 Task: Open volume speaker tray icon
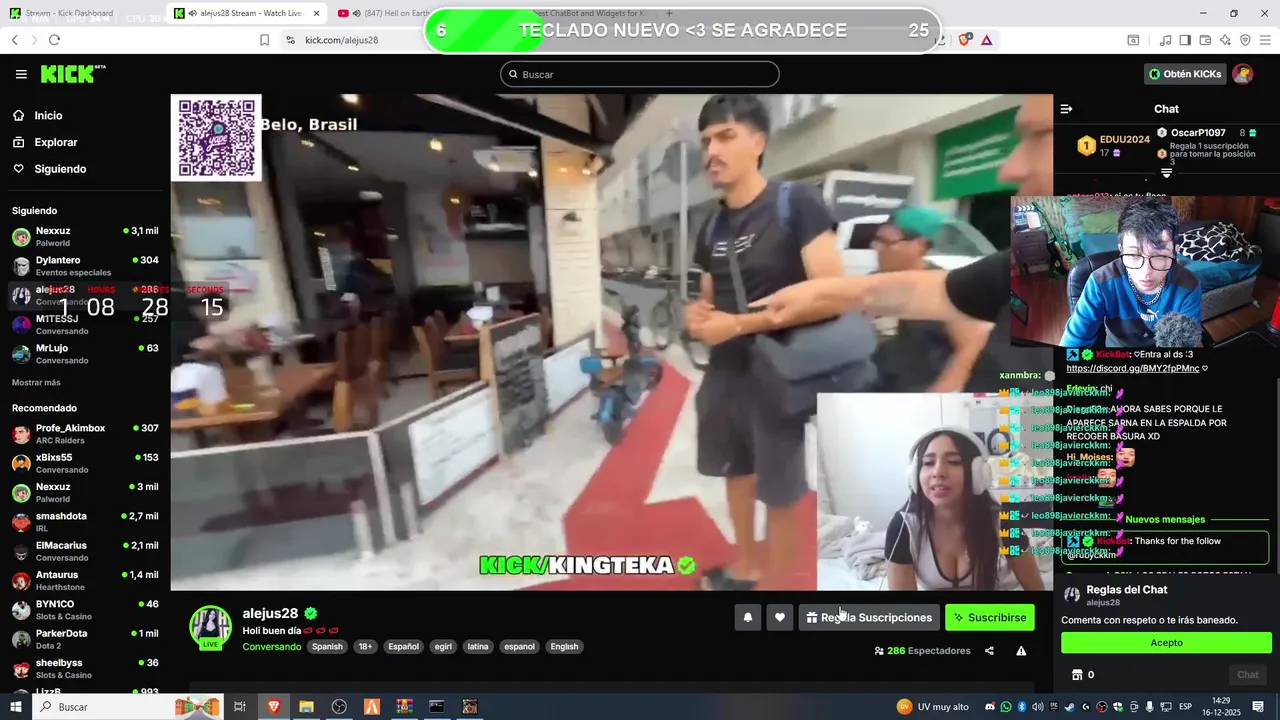coord(1037,707)
